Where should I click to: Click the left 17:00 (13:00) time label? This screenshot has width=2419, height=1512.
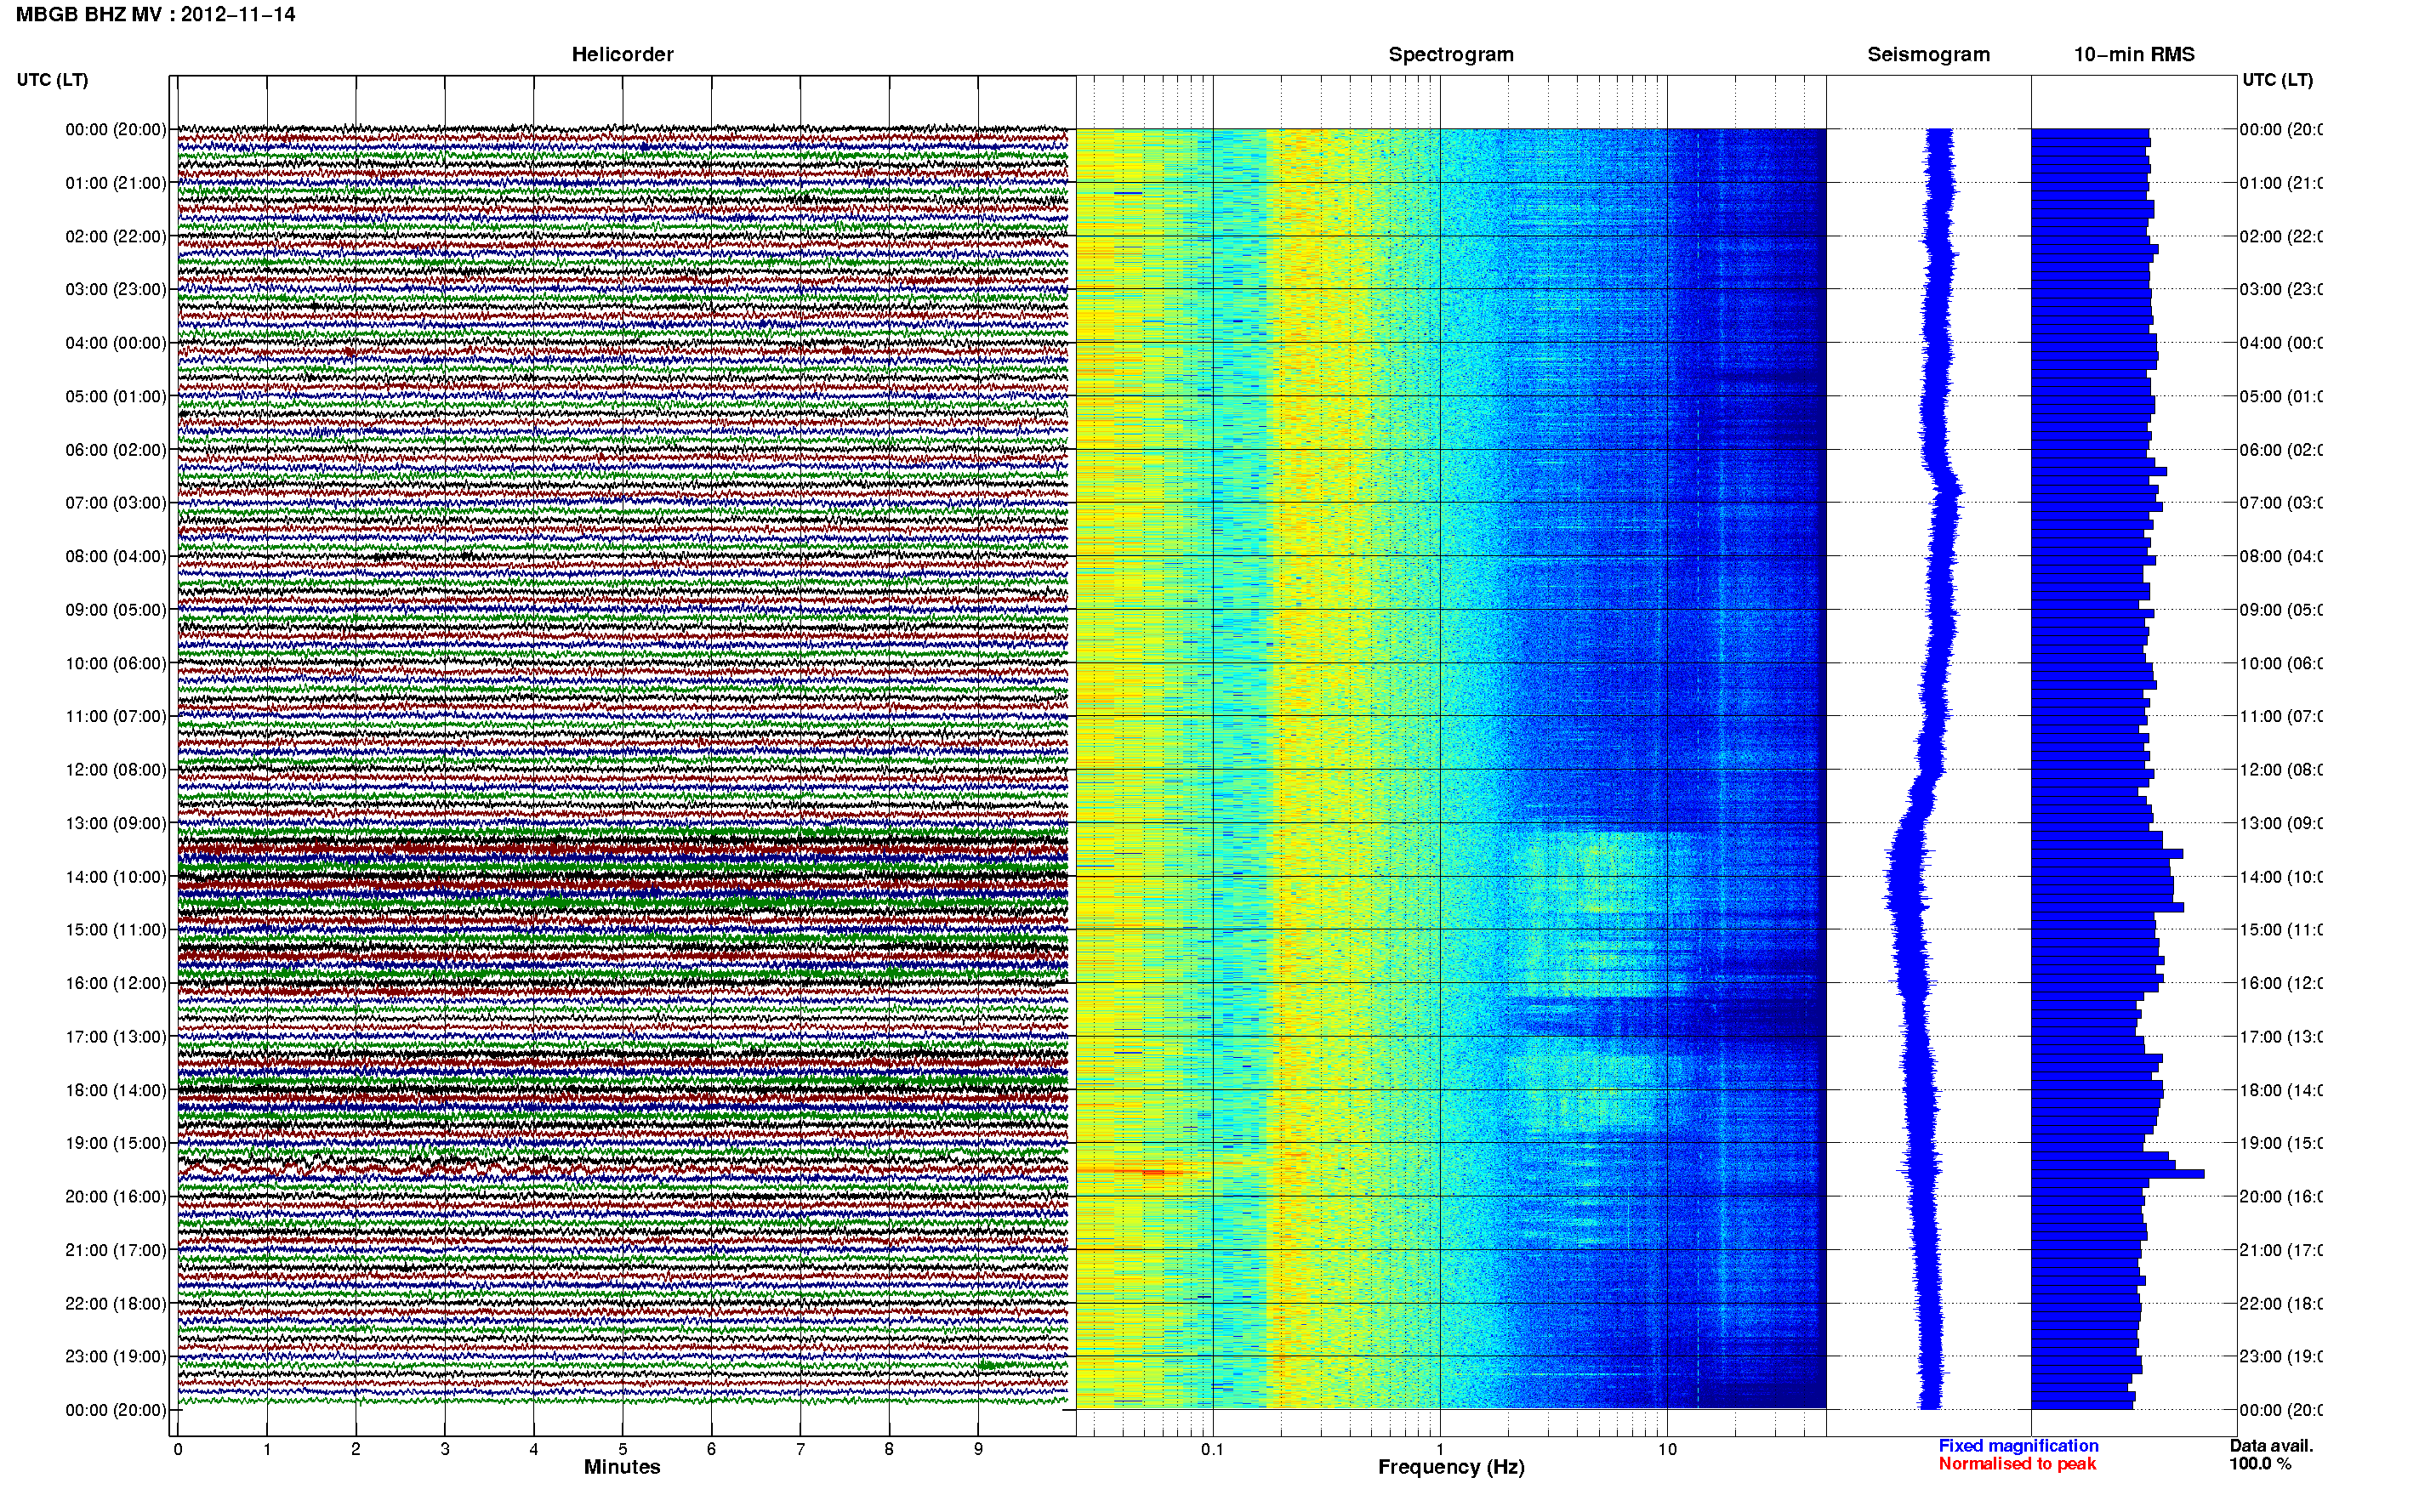click(x=116, y=1036)
